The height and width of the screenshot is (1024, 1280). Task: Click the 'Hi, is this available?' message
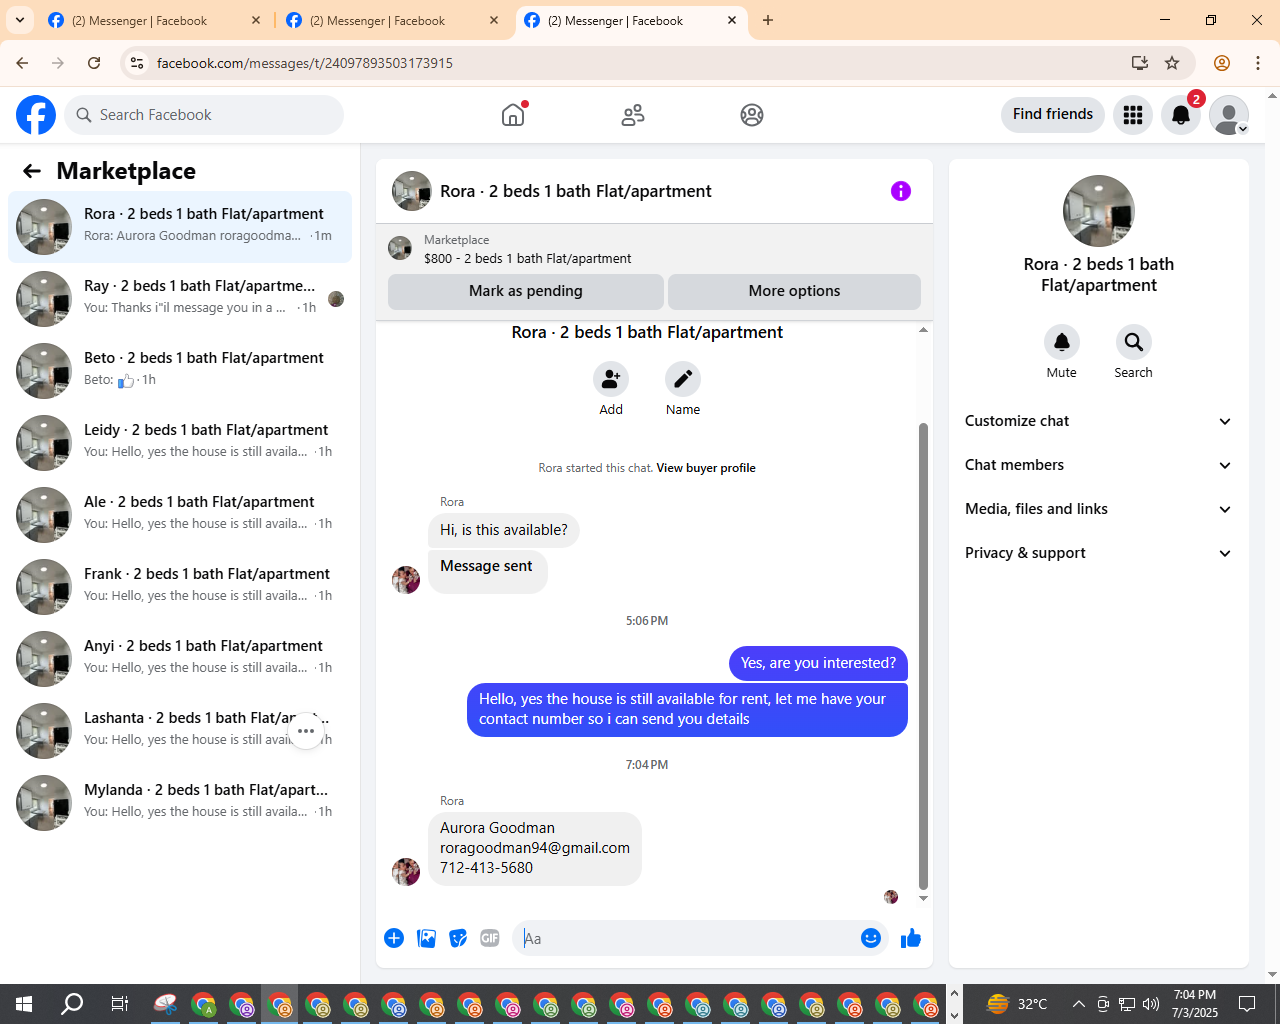click(x=504, y=530)
